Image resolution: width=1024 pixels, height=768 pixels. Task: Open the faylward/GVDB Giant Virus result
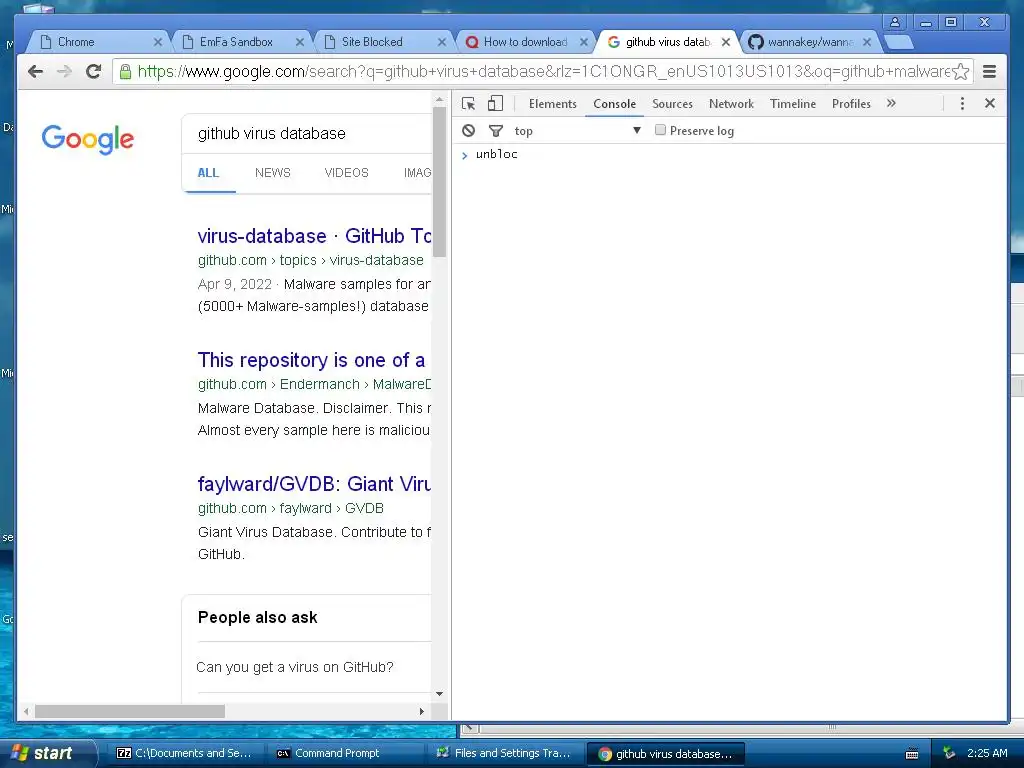(314, 484)
